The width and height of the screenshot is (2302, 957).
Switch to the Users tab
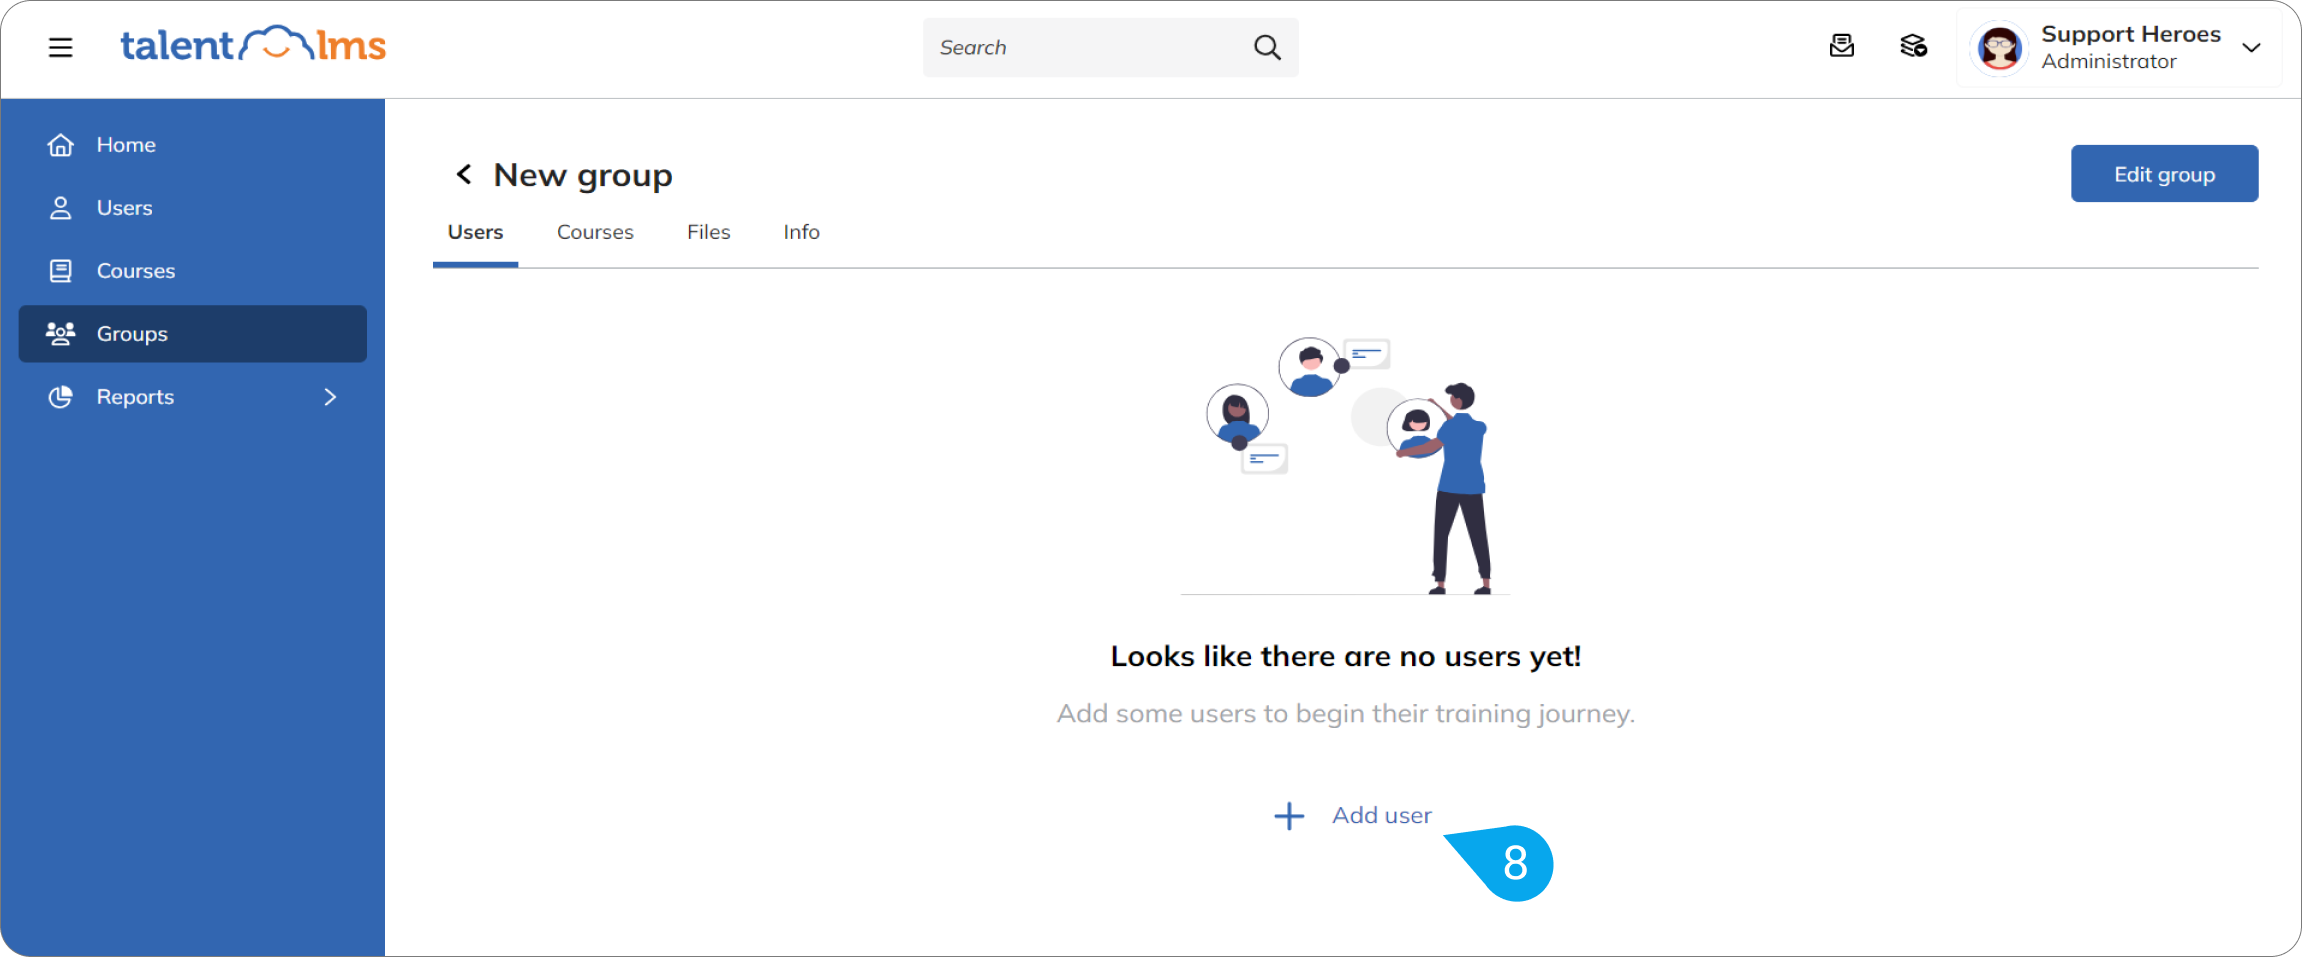pos(475,232)
